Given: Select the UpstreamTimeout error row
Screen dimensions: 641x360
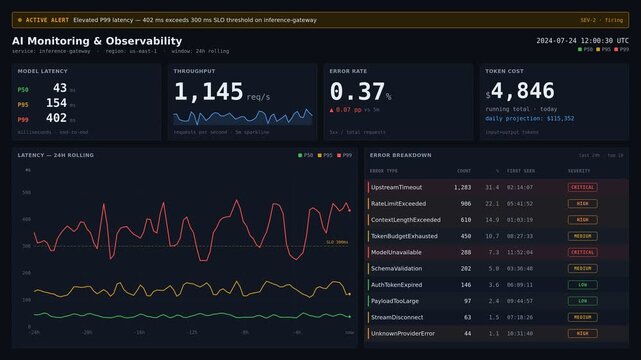Looking at the screenshot, I should click(496, 187).
